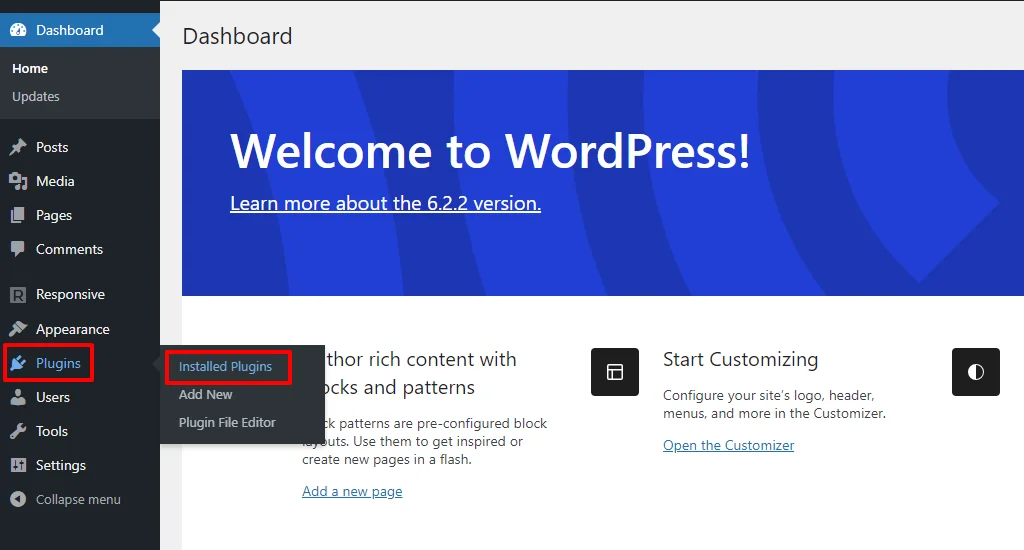The height and width of the screenshot is (550, 1024).
Task: Go to the Users section
Action: point(53,397)
